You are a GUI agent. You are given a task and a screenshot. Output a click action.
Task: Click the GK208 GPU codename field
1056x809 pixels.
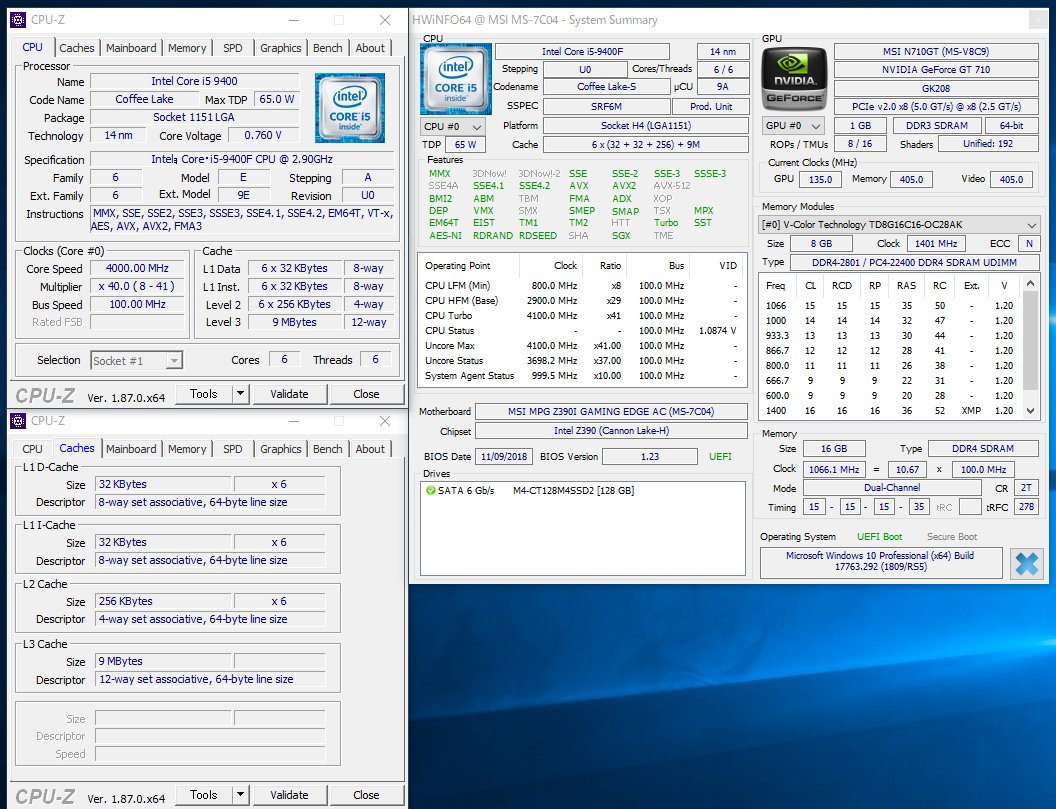pos(935,88)
